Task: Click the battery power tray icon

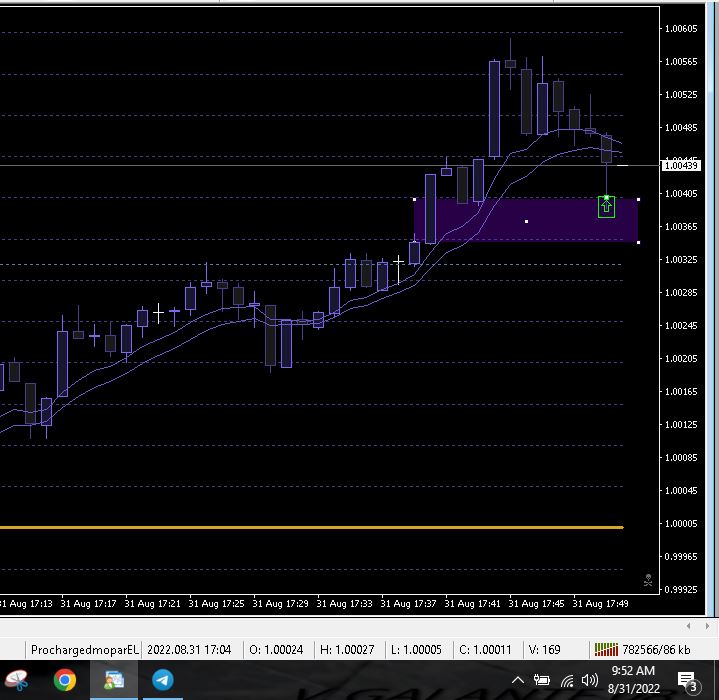Action: coord(542,680)
